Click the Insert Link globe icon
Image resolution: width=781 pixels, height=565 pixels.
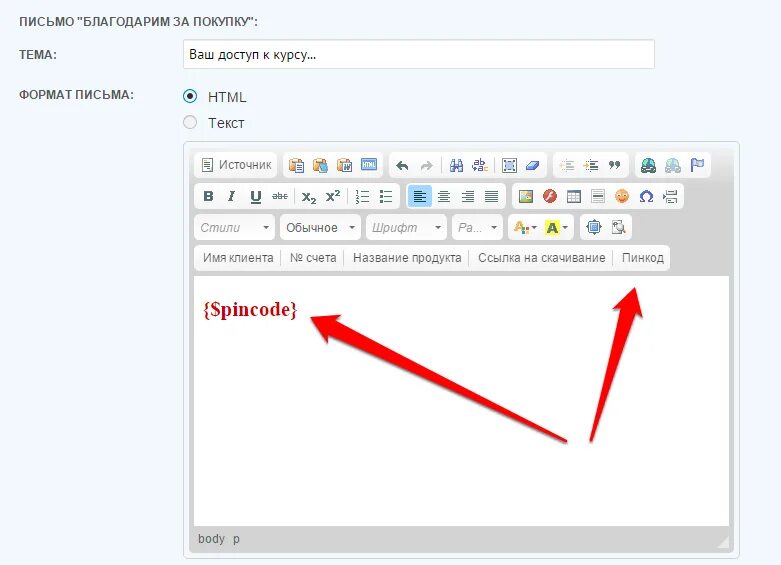click(649, 165)
